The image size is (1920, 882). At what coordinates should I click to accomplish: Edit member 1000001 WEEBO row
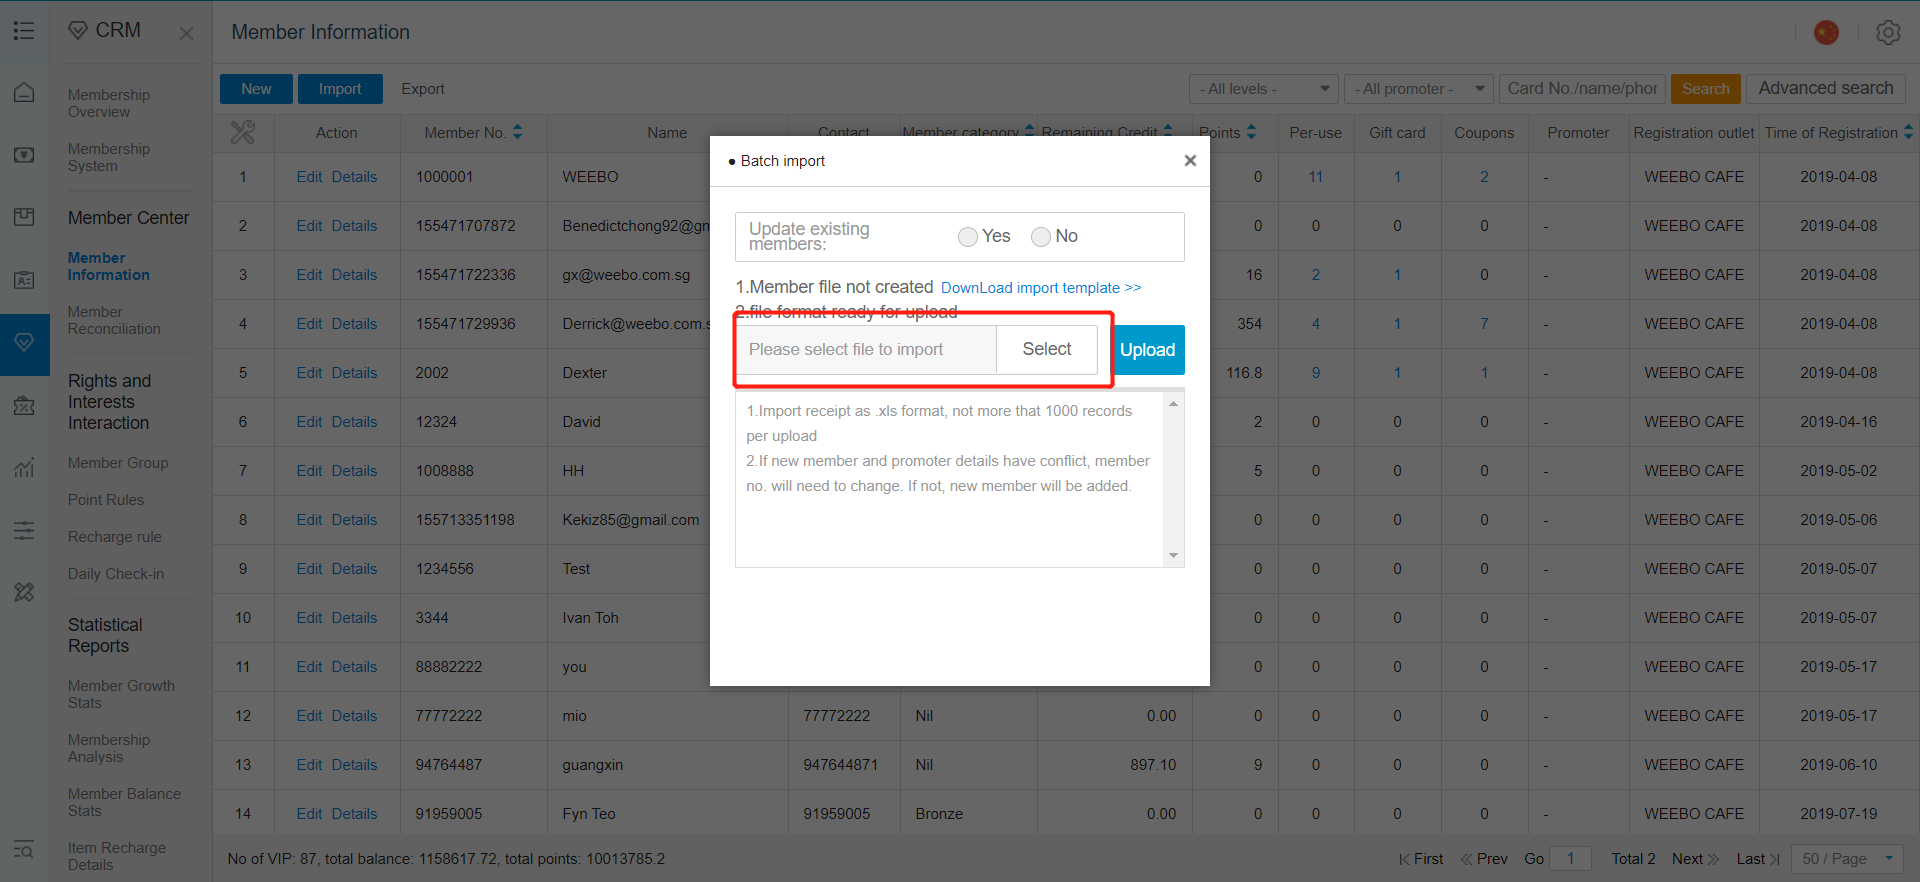pos(309,177)
